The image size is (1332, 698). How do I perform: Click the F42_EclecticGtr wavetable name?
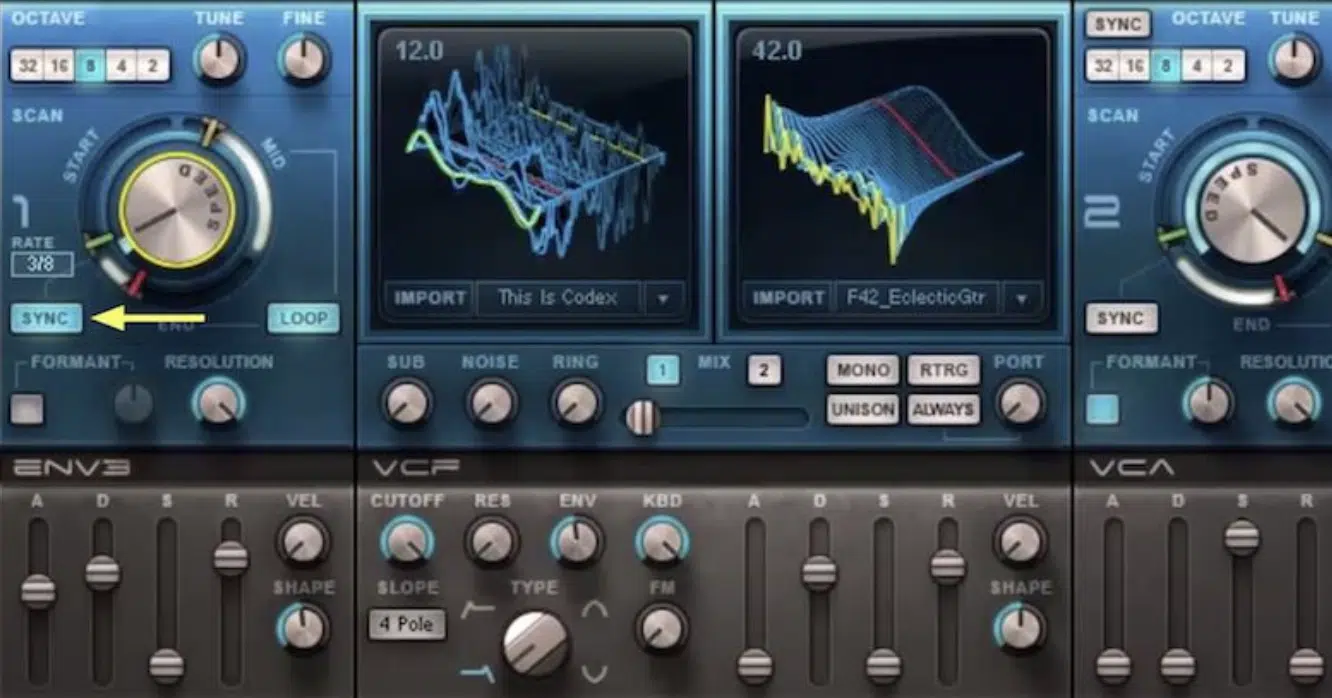pyautogui.click(x=917, y=298)
